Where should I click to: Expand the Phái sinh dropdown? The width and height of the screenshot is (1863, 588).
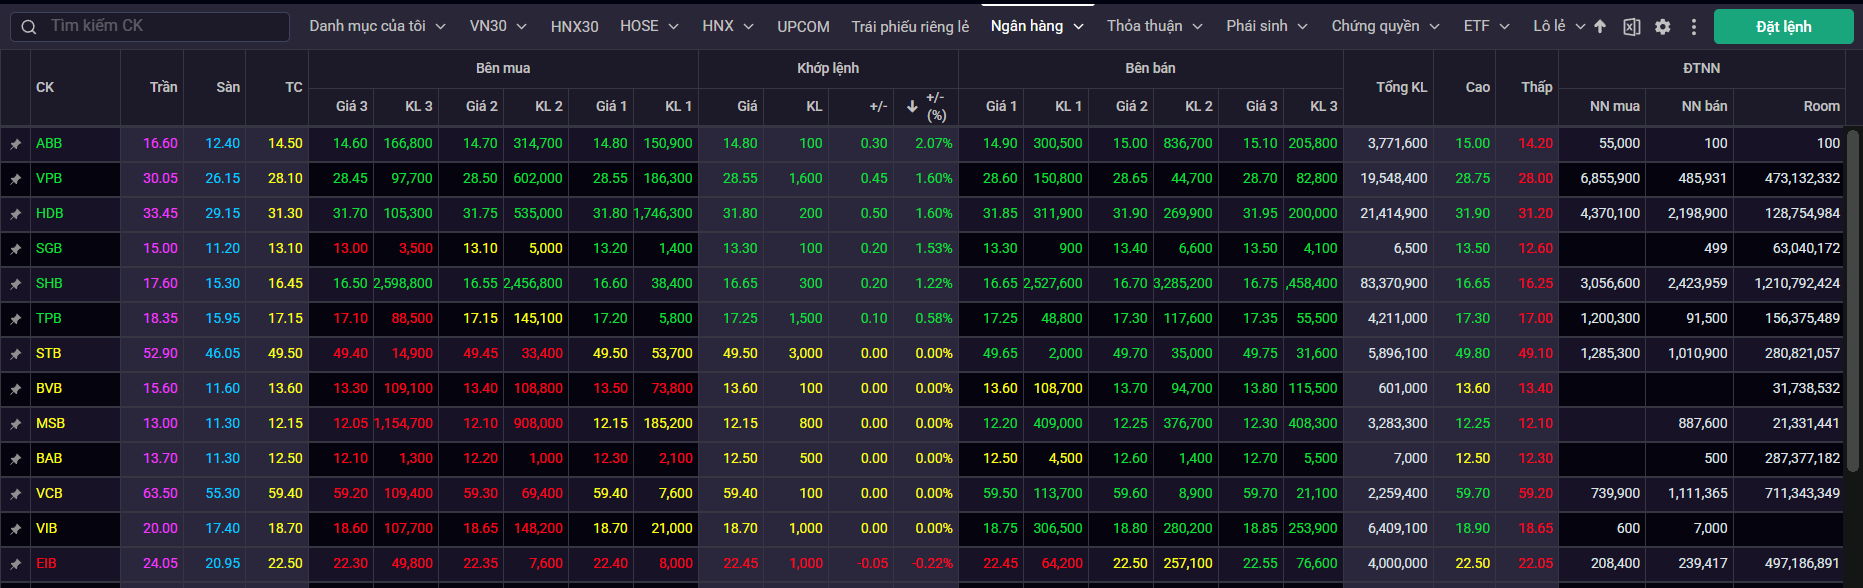point(1266,26)
